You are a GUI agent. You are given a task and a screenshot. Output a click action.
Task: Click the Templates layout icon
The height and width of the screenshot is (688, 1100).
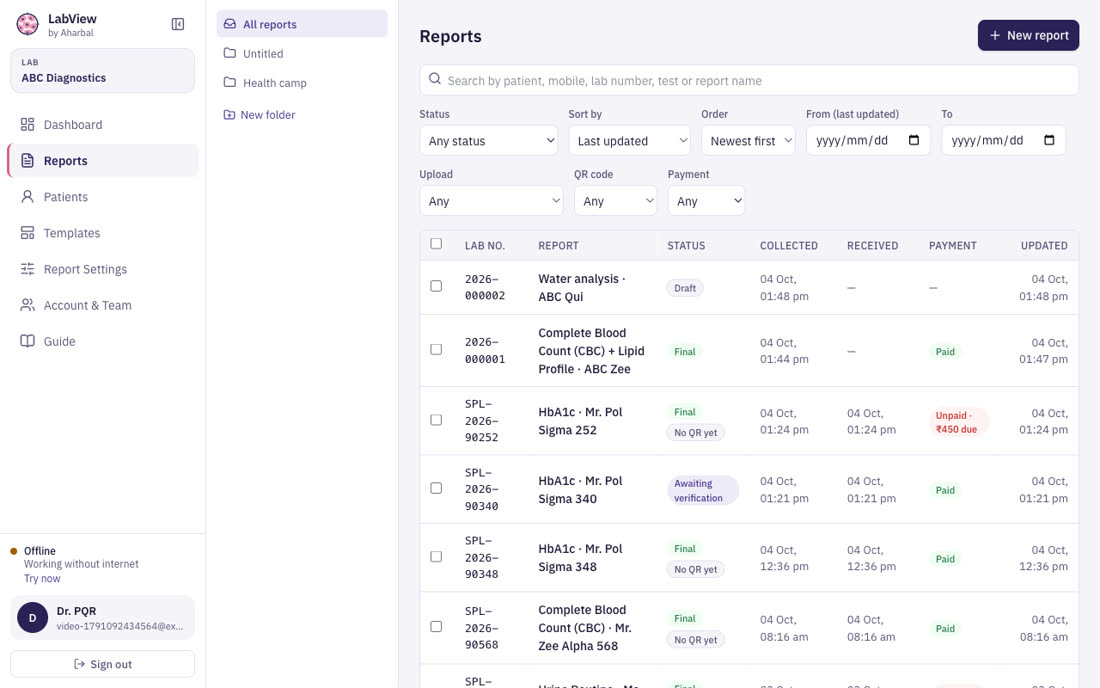point(27,233)
